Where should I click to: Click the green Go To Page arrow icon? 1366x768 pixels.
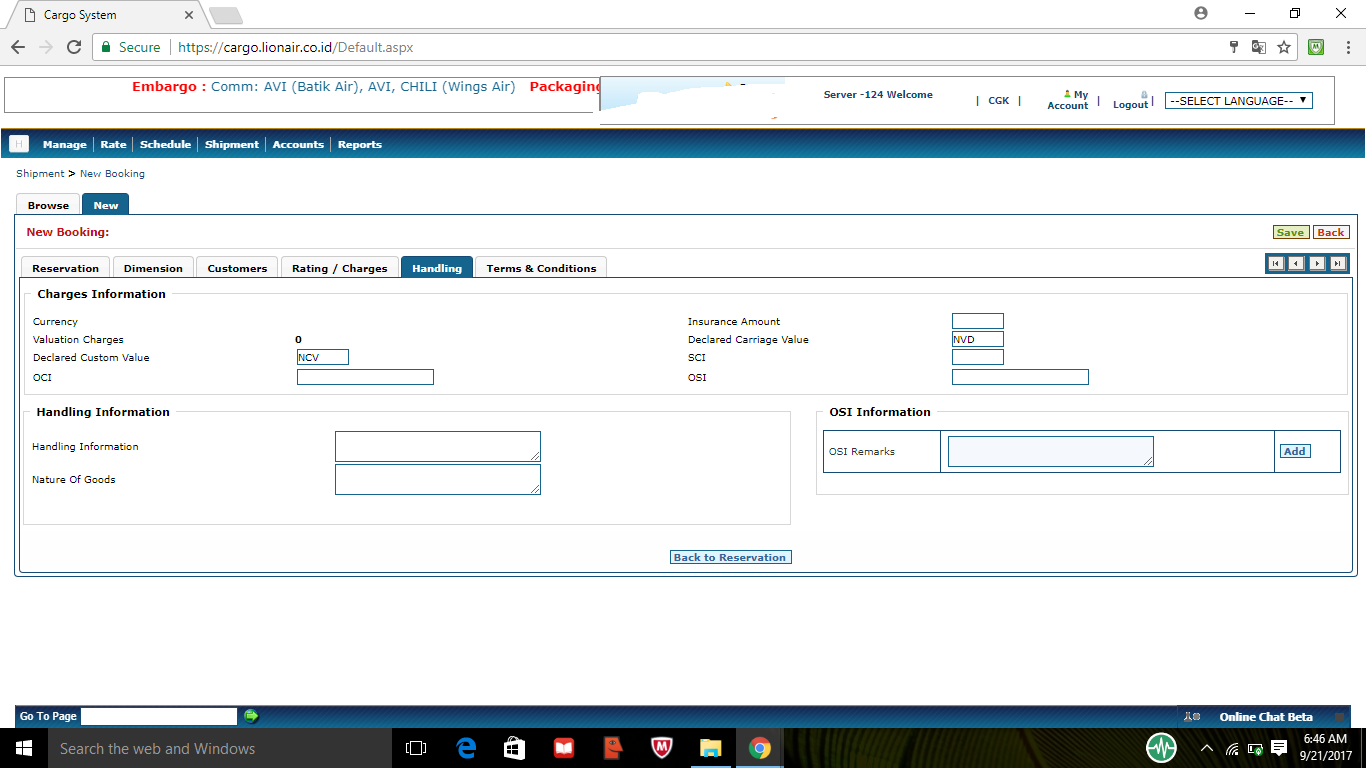point(250,716)
